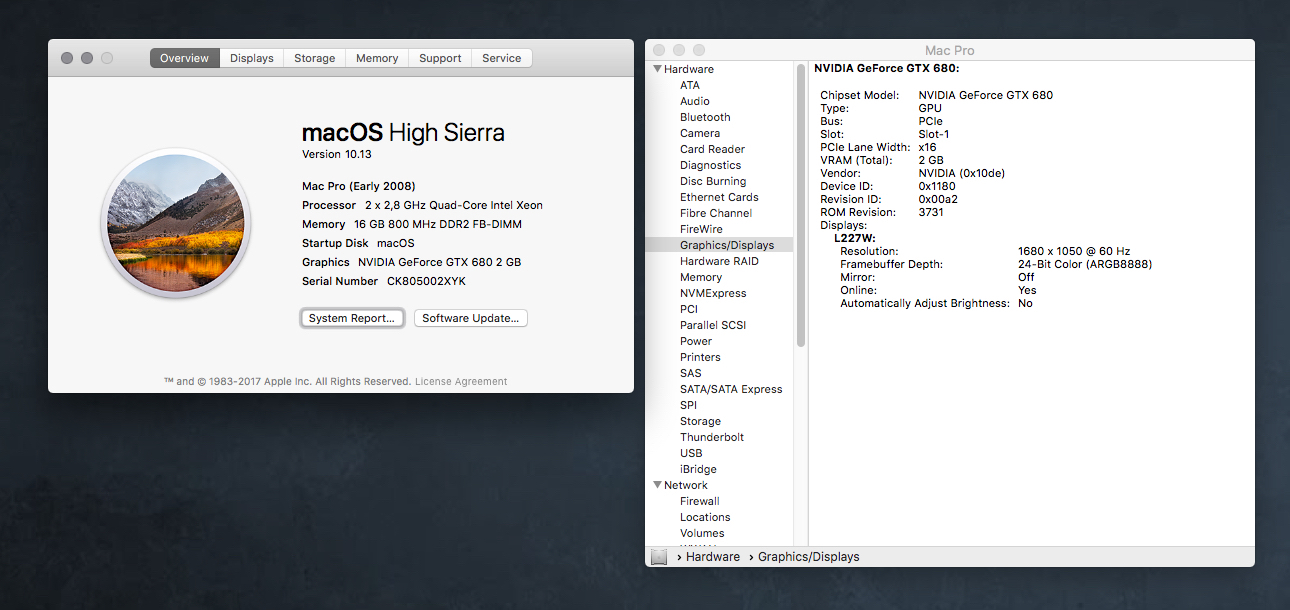Click the Device ID value 0x1180
The height and width of the screenshot is (610, 1290).
[x=937, y=186]
